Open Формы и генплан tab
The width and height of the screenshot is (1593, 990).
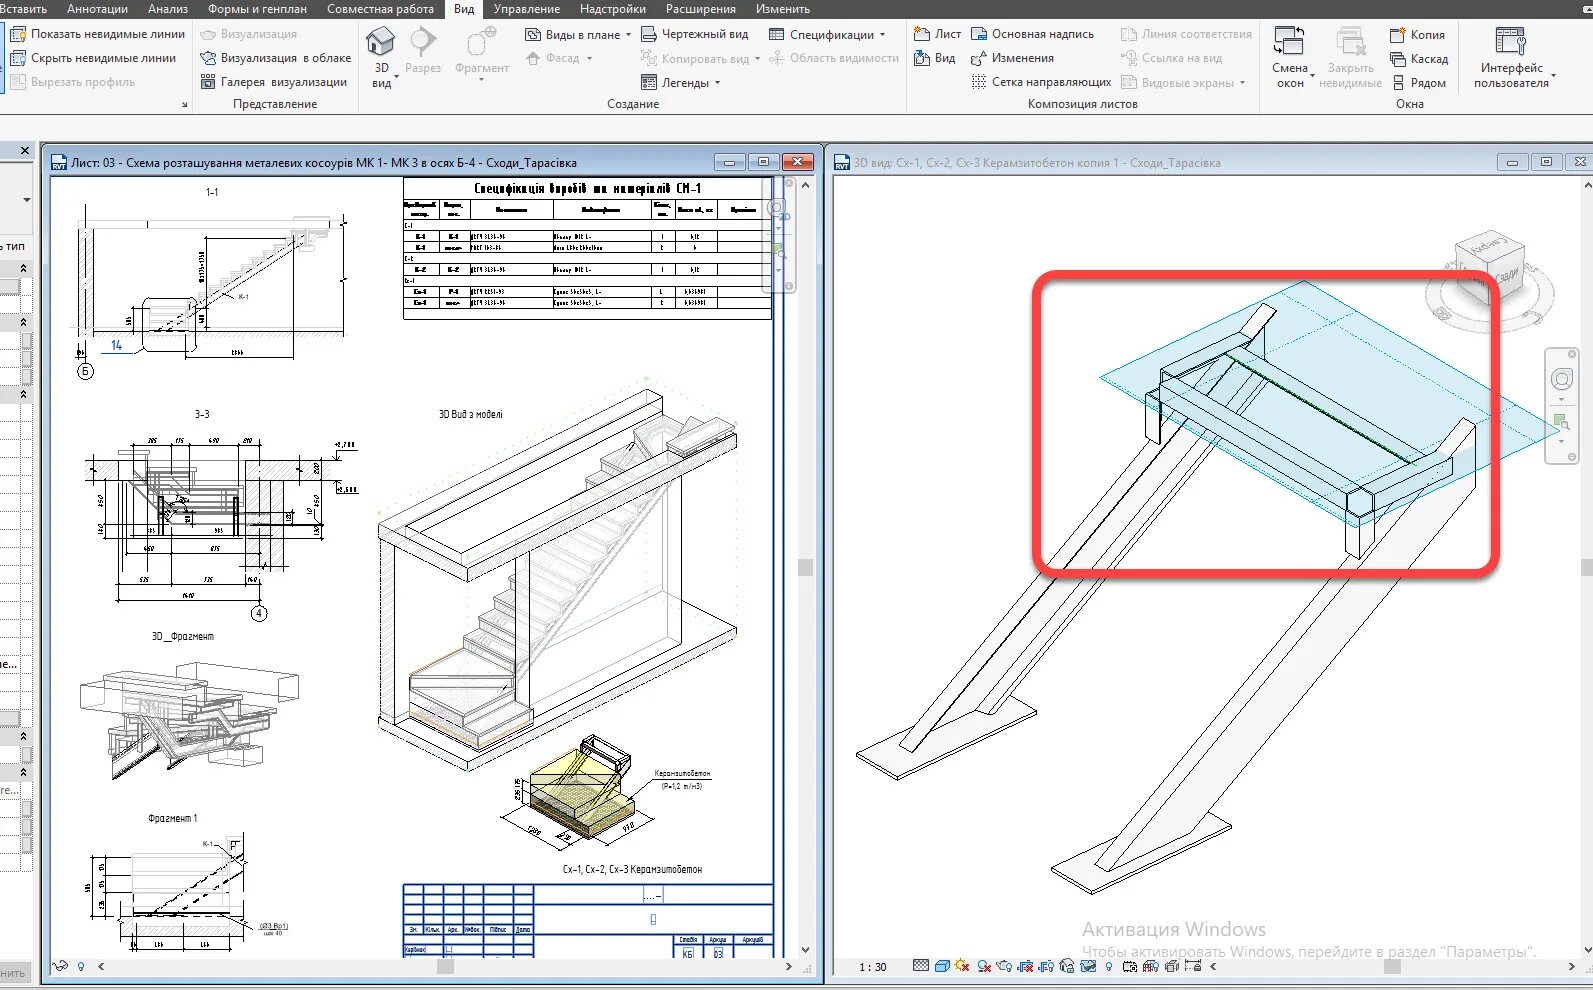click(257, 9)
